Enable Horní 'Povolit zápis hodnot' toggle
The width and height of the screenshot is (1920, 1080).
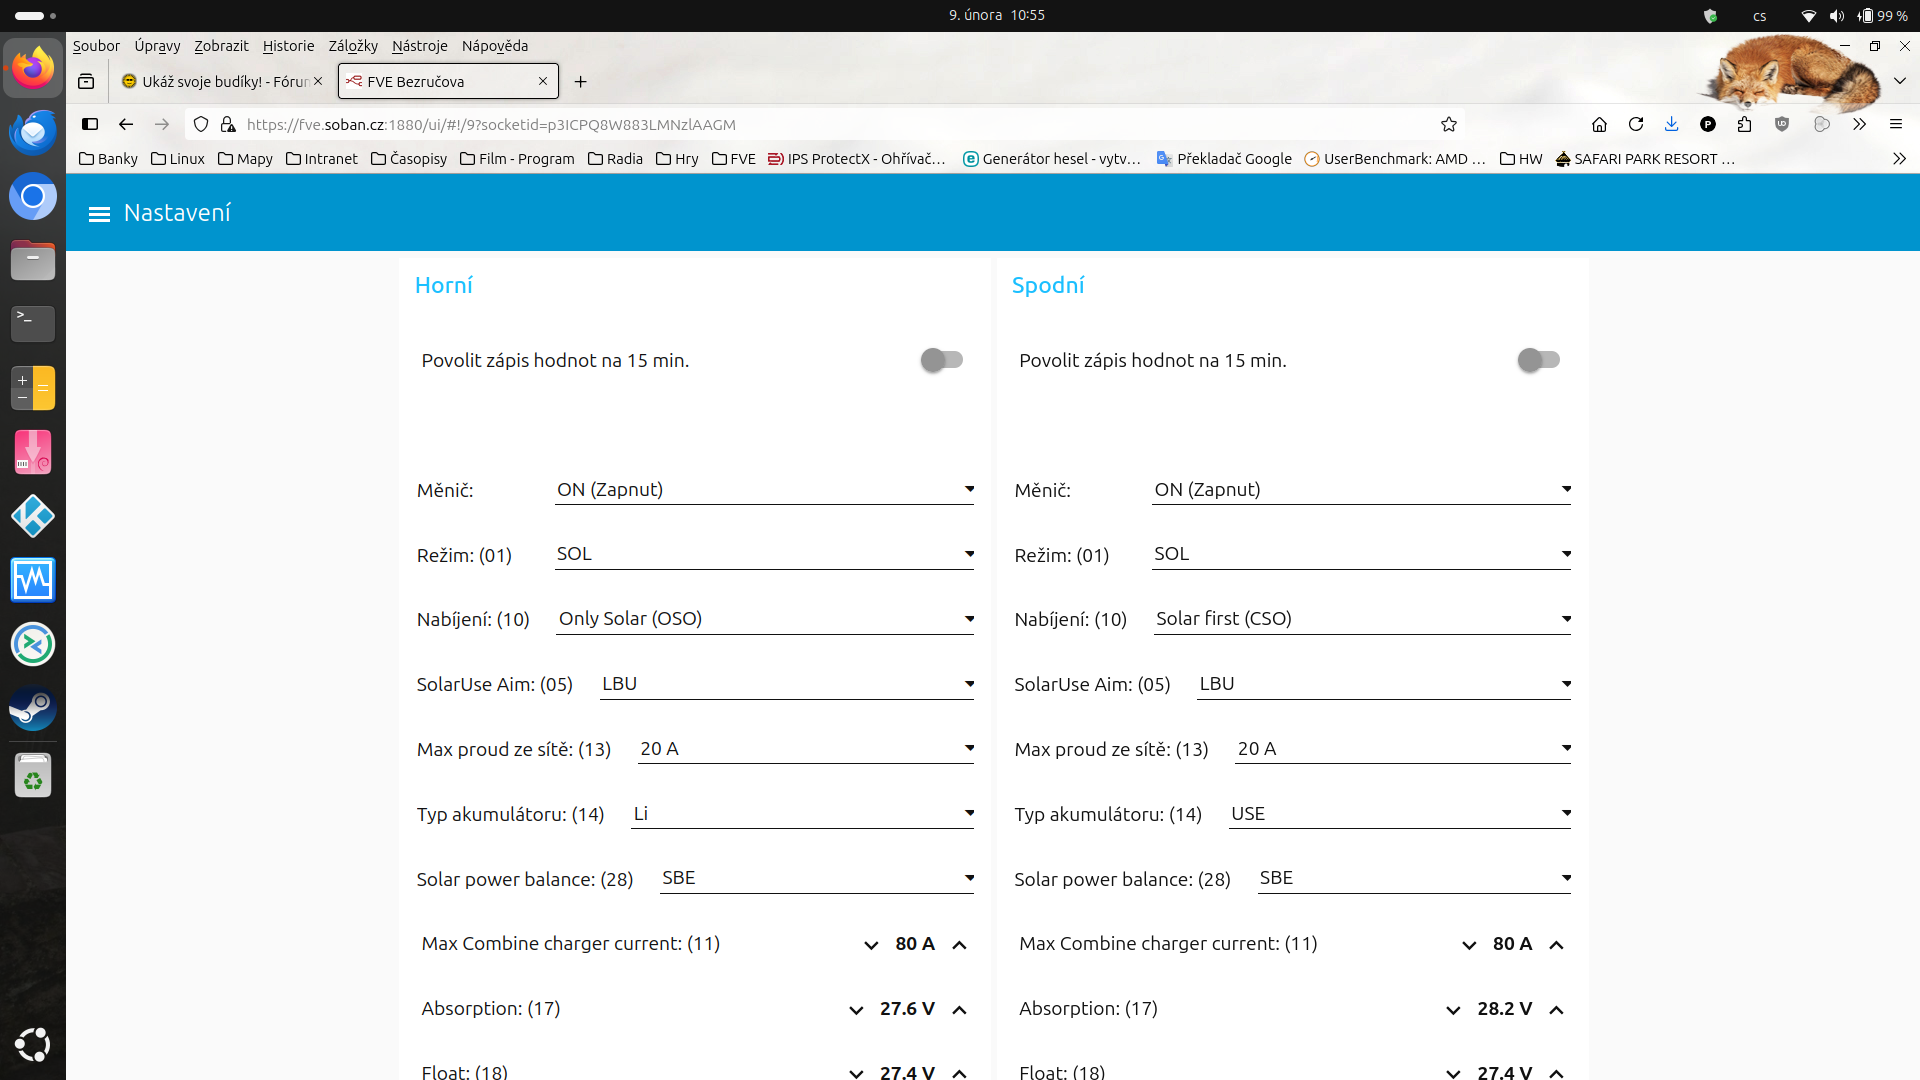[941, 360]
